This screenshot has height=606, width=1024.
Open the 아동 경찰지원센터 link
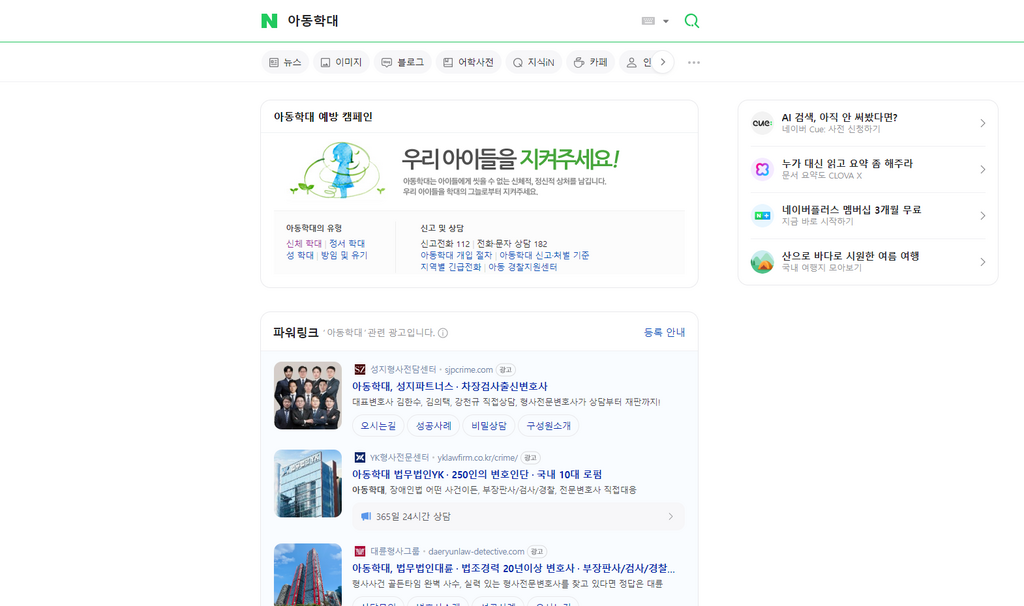coord(522,267)
